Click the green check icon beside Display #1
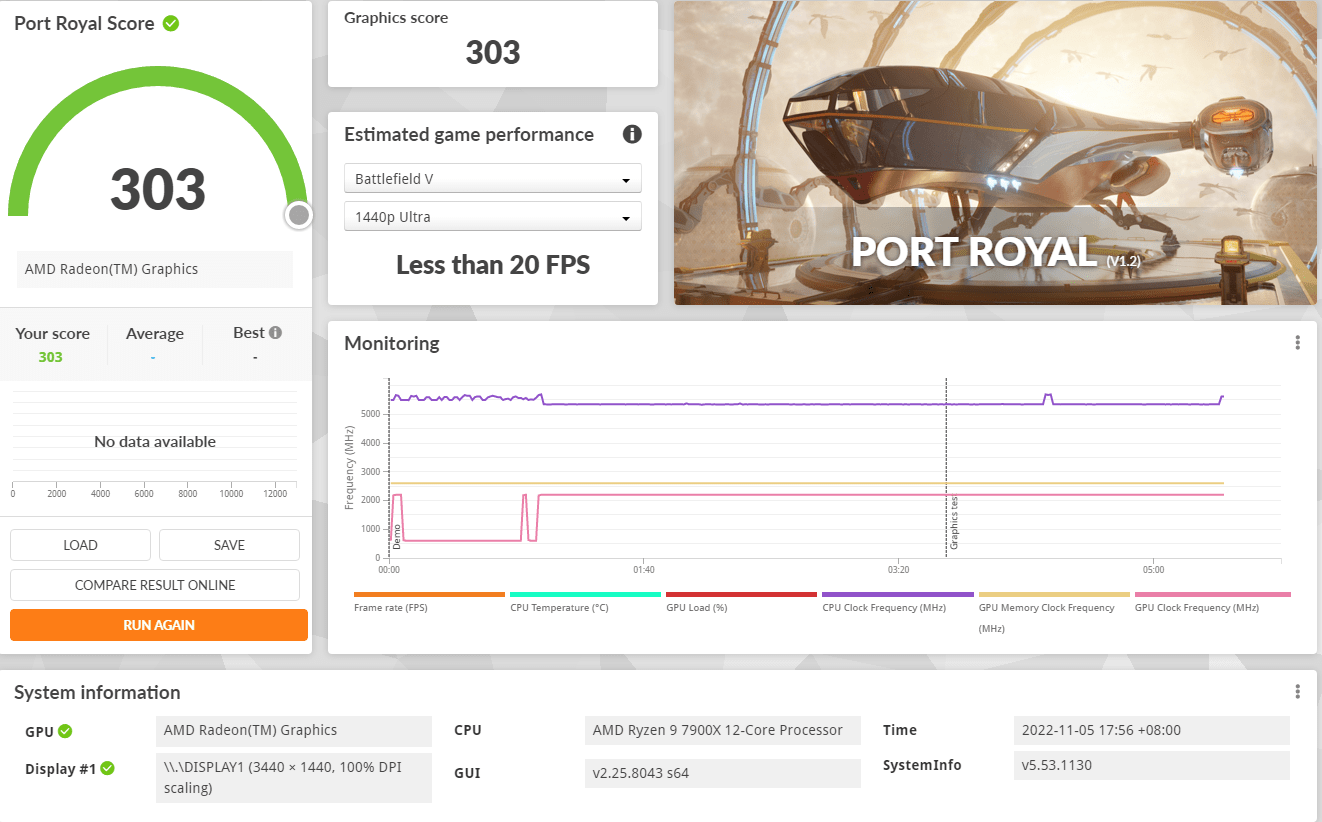 (108, 768)
